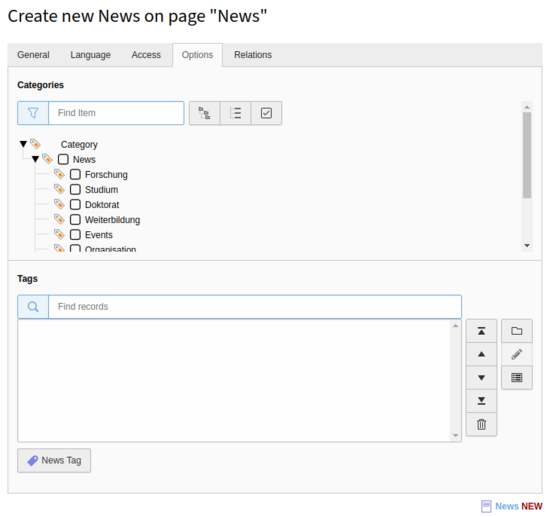Switch to the General tab

tap(33, 55)
